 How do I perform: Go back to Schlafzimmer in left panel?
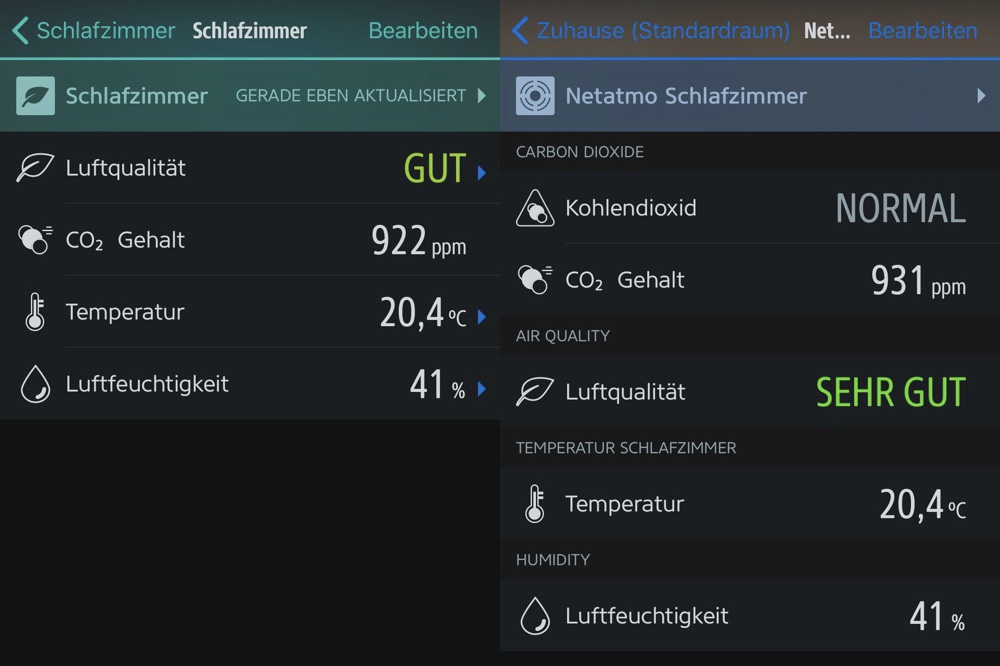93,30
